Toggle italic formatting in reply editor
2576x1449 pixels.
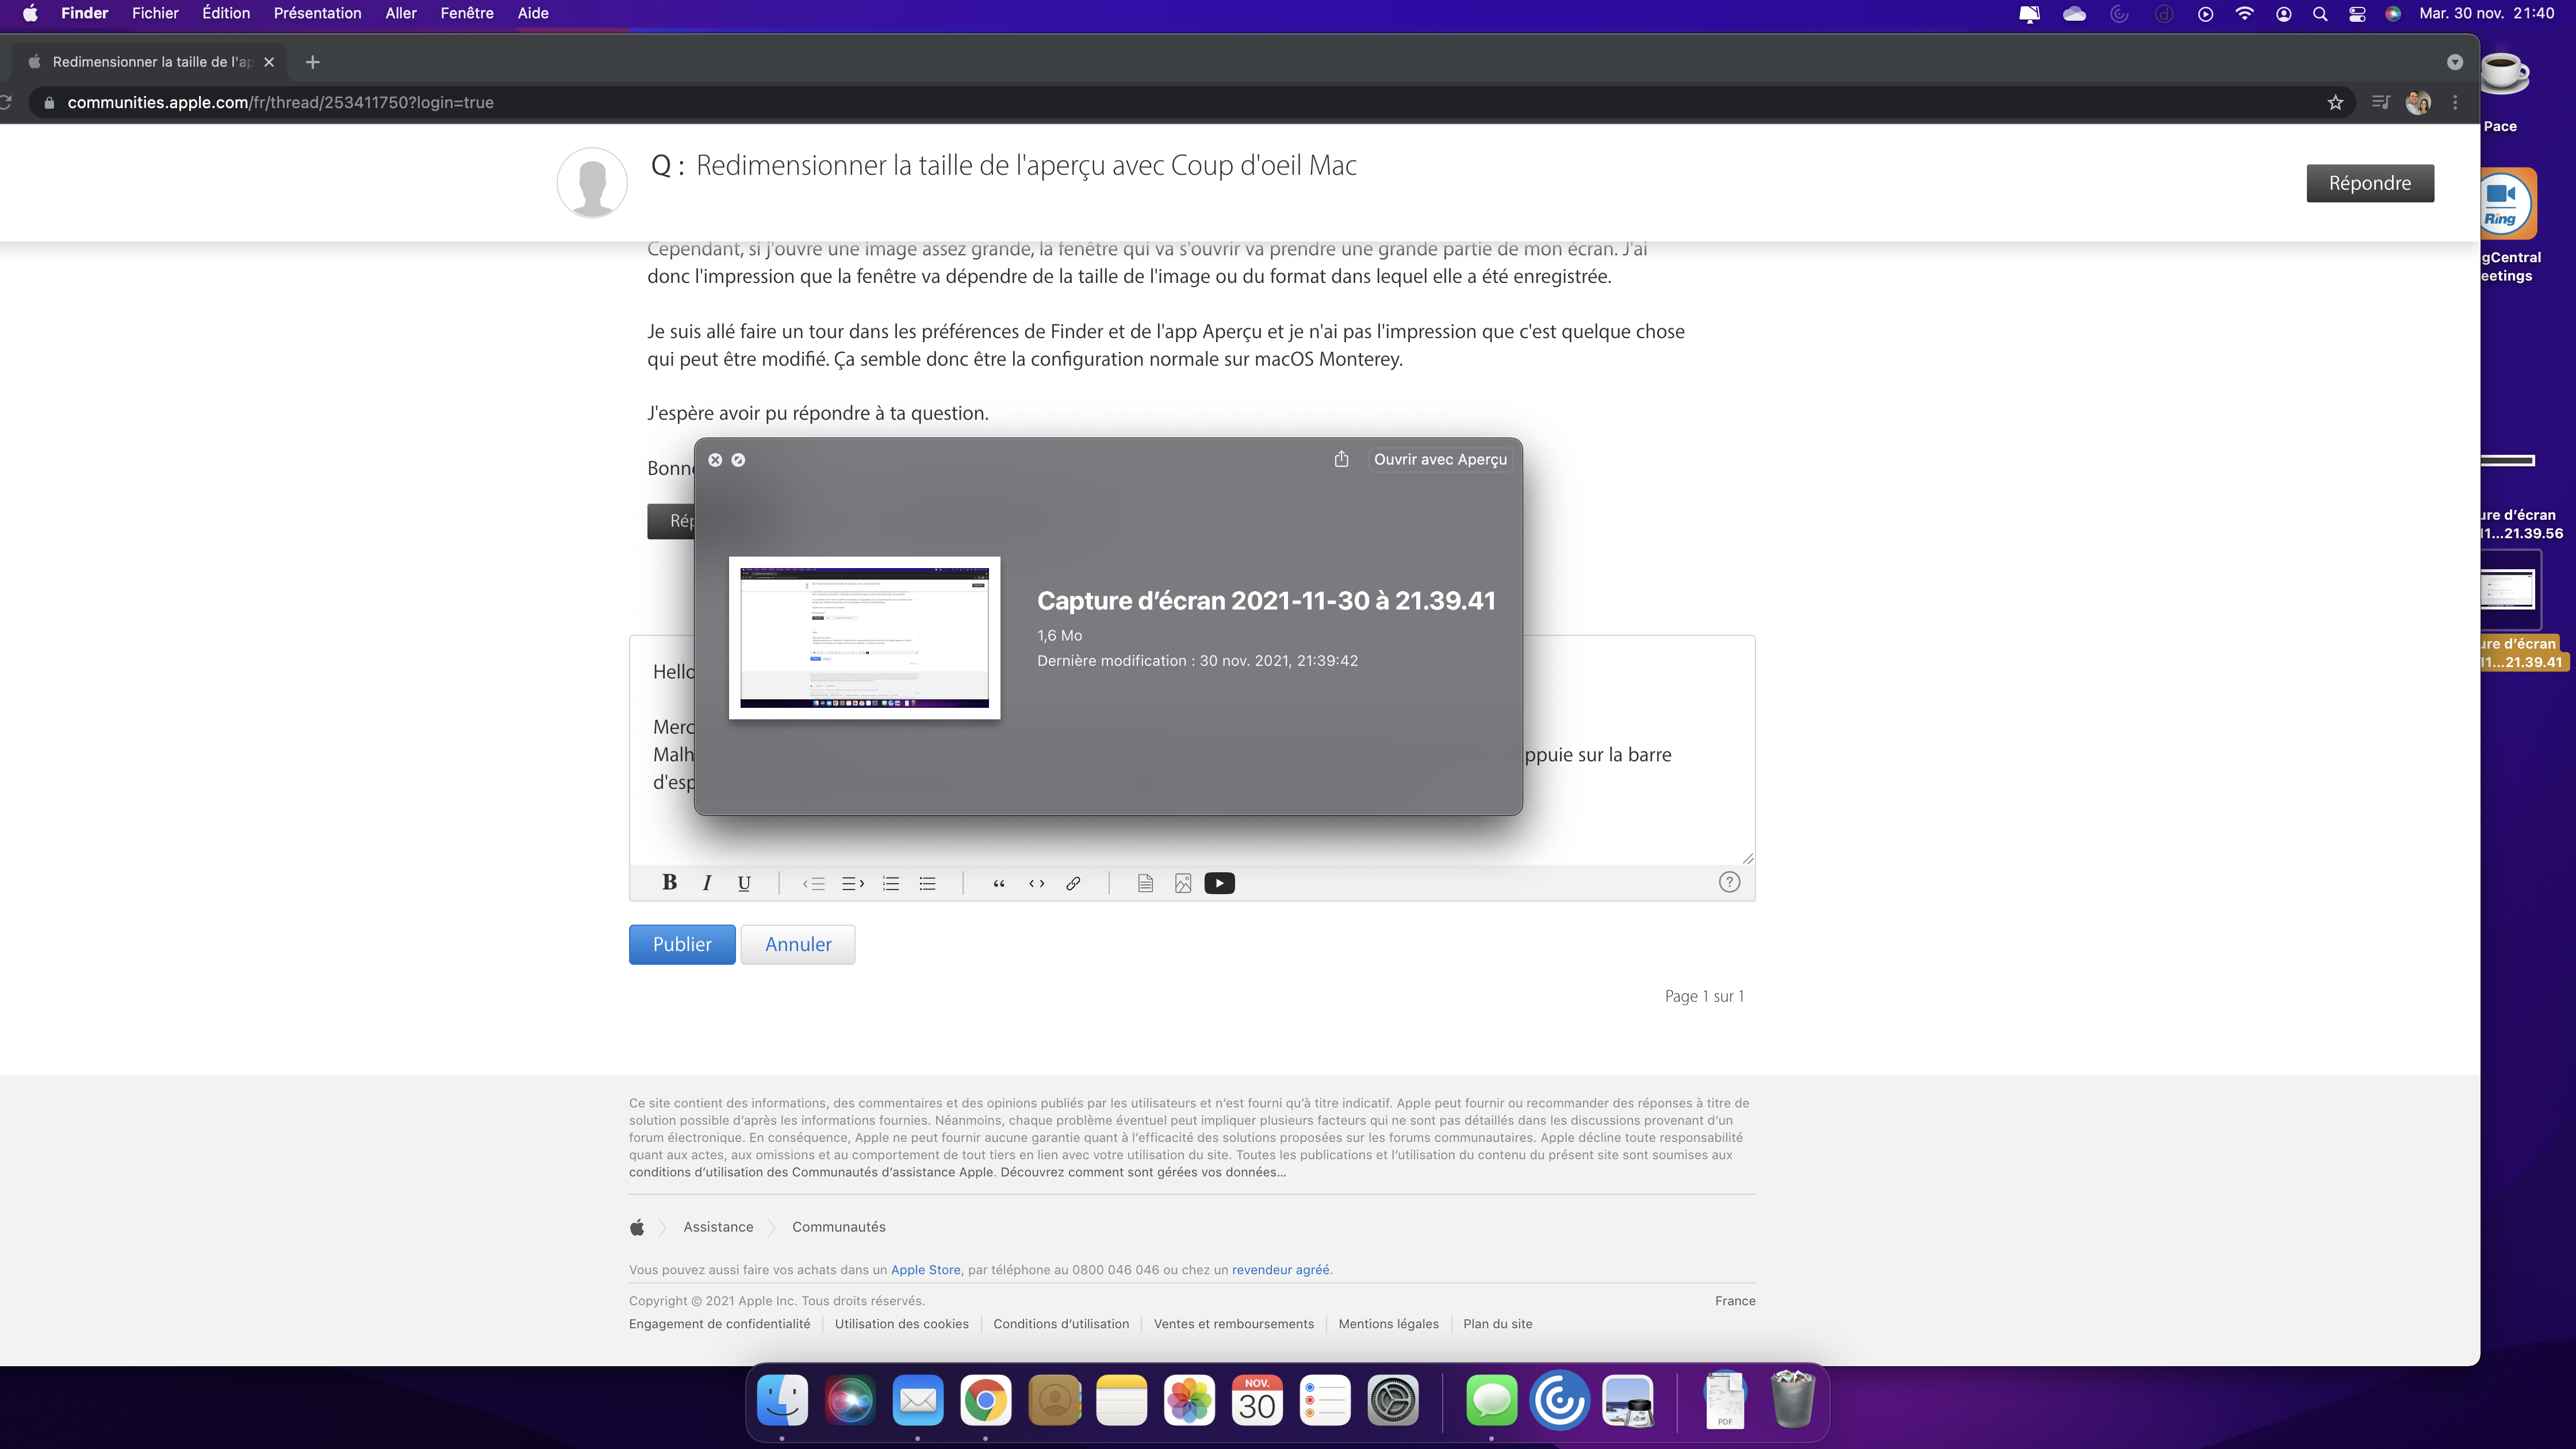click(707, 882)
